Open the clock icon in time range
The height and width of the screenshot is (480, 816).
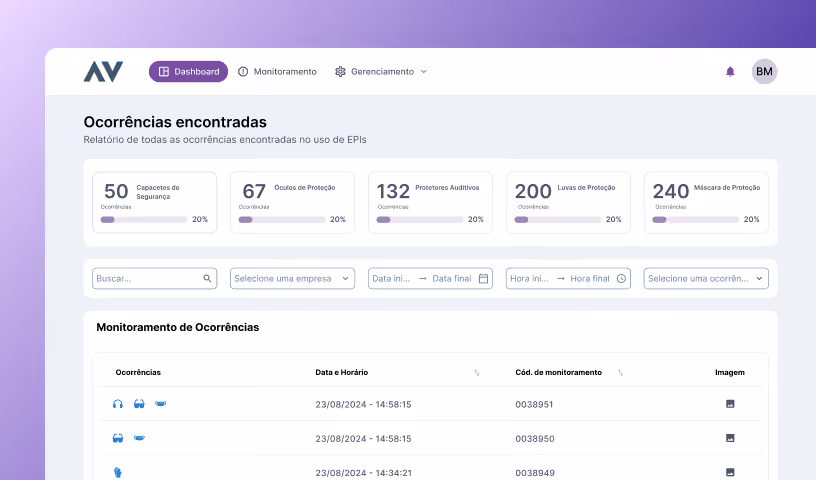point(621,279)
